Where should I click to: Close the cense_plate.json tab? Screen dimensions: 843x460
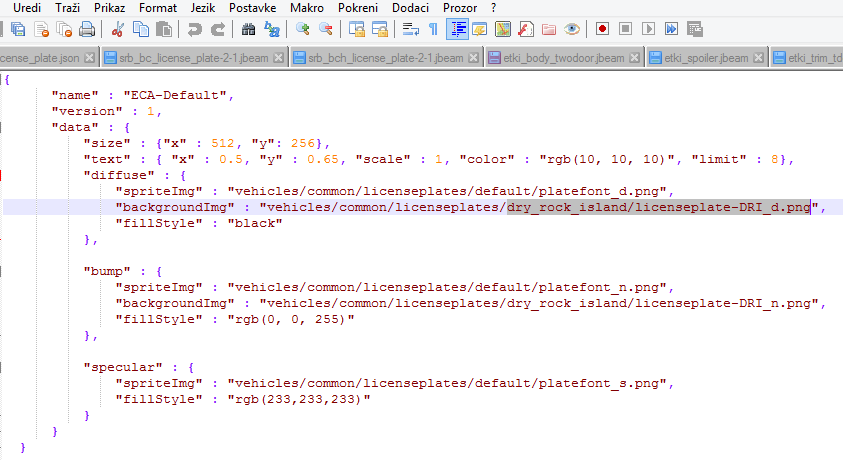coord(90,58)
